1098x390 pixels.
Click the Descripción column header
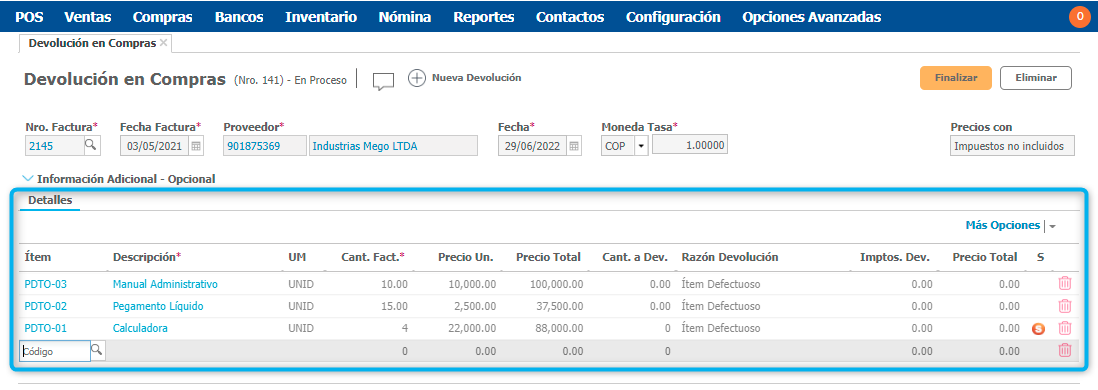coord(147,257)
